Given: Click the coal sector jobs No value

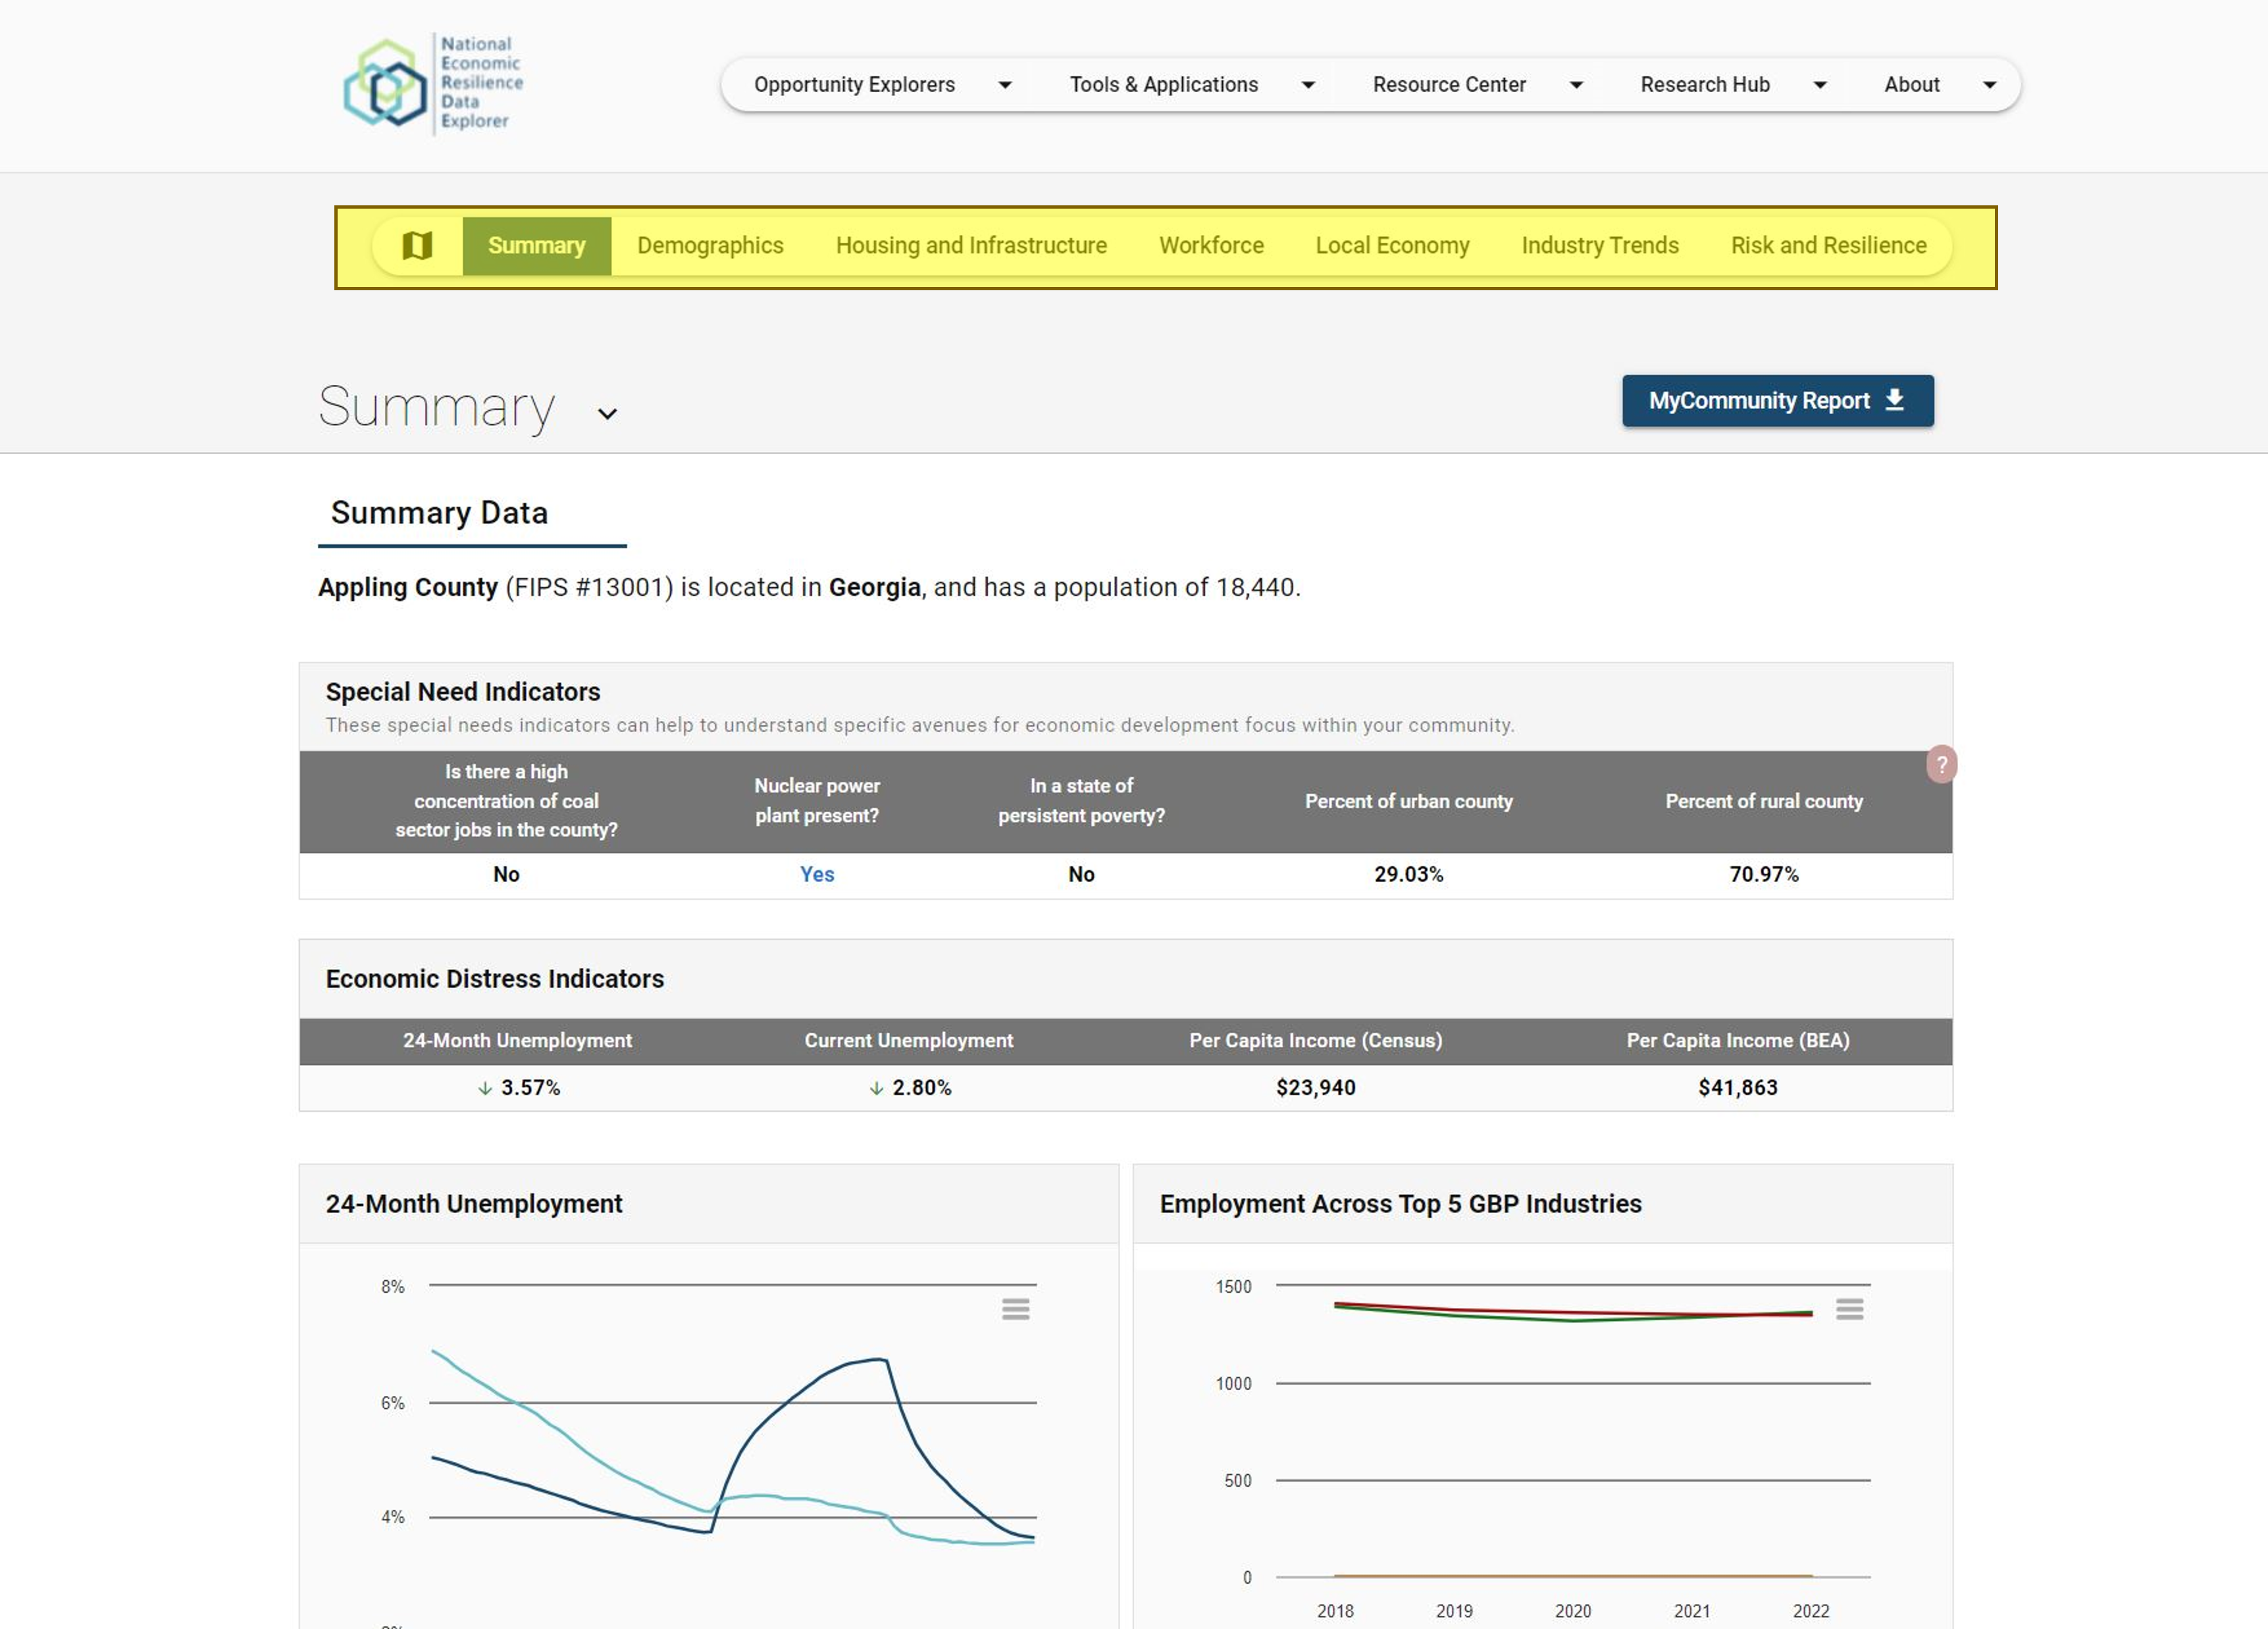Looking at the screenshot, I should click(x=506, y=875).
